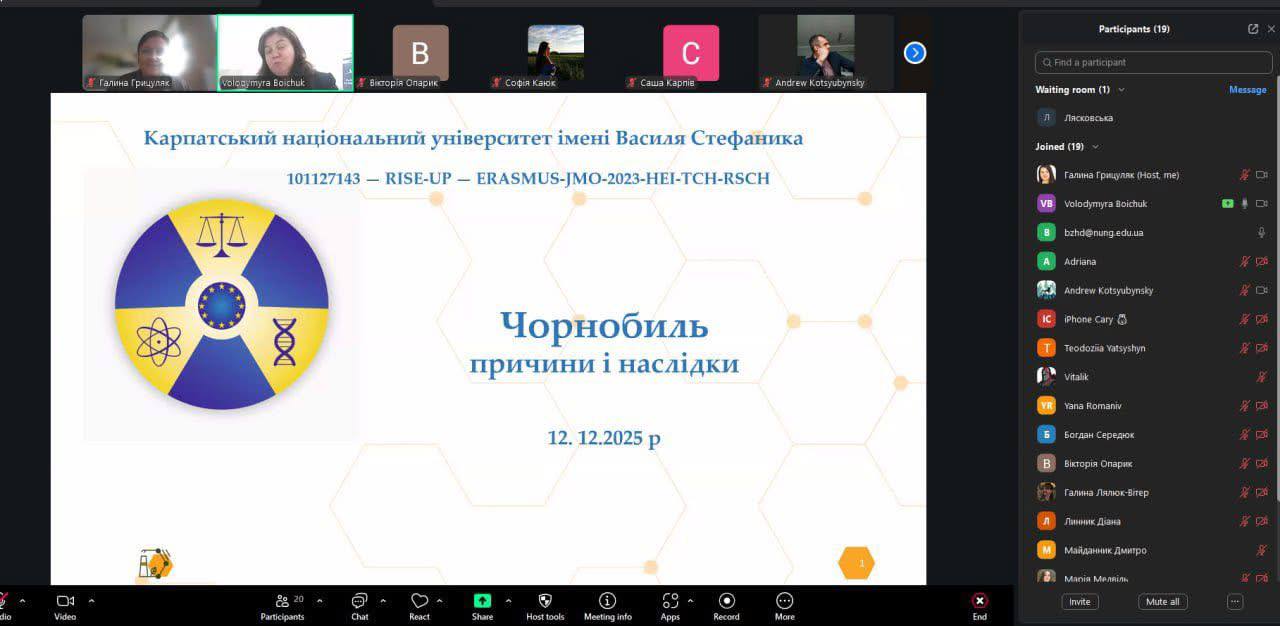This screenshot has width=1280, height=626.
Task: Open Host tools shield icon
Action: 545,601
